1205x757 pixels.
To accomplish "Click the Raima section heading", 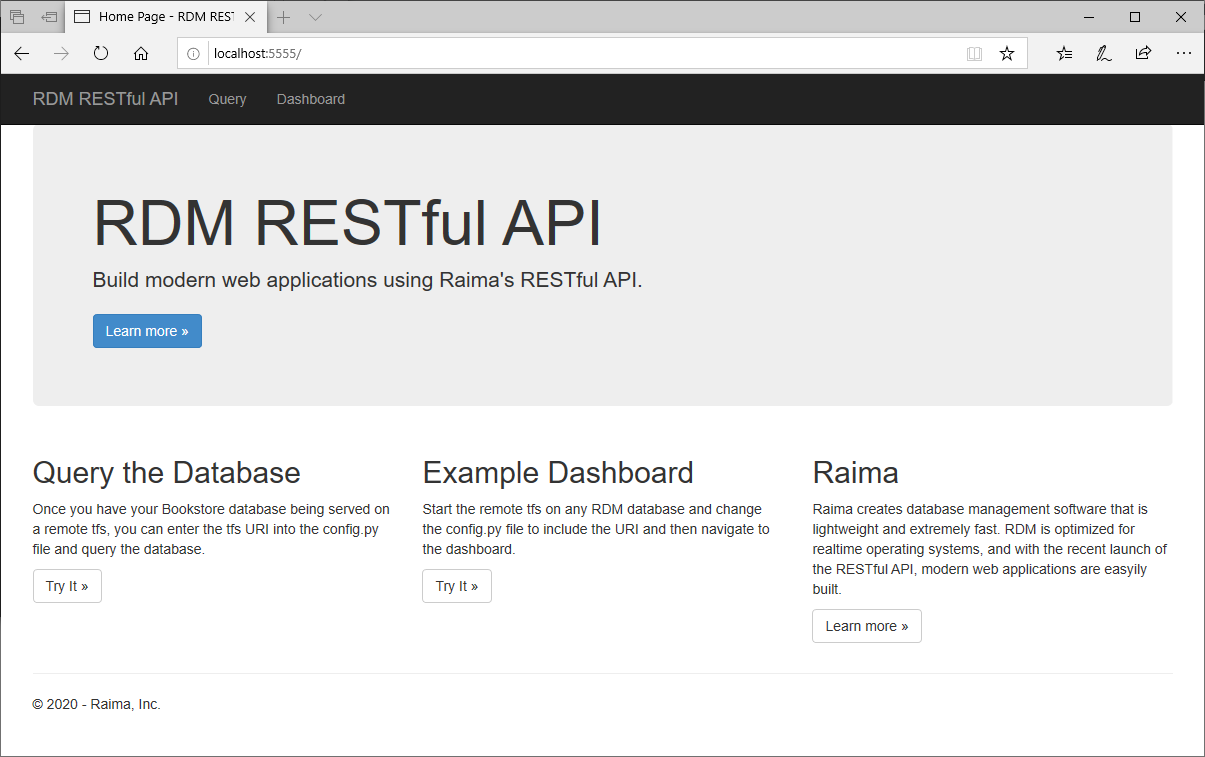I will pyautogui.click(x=856, y=472).
